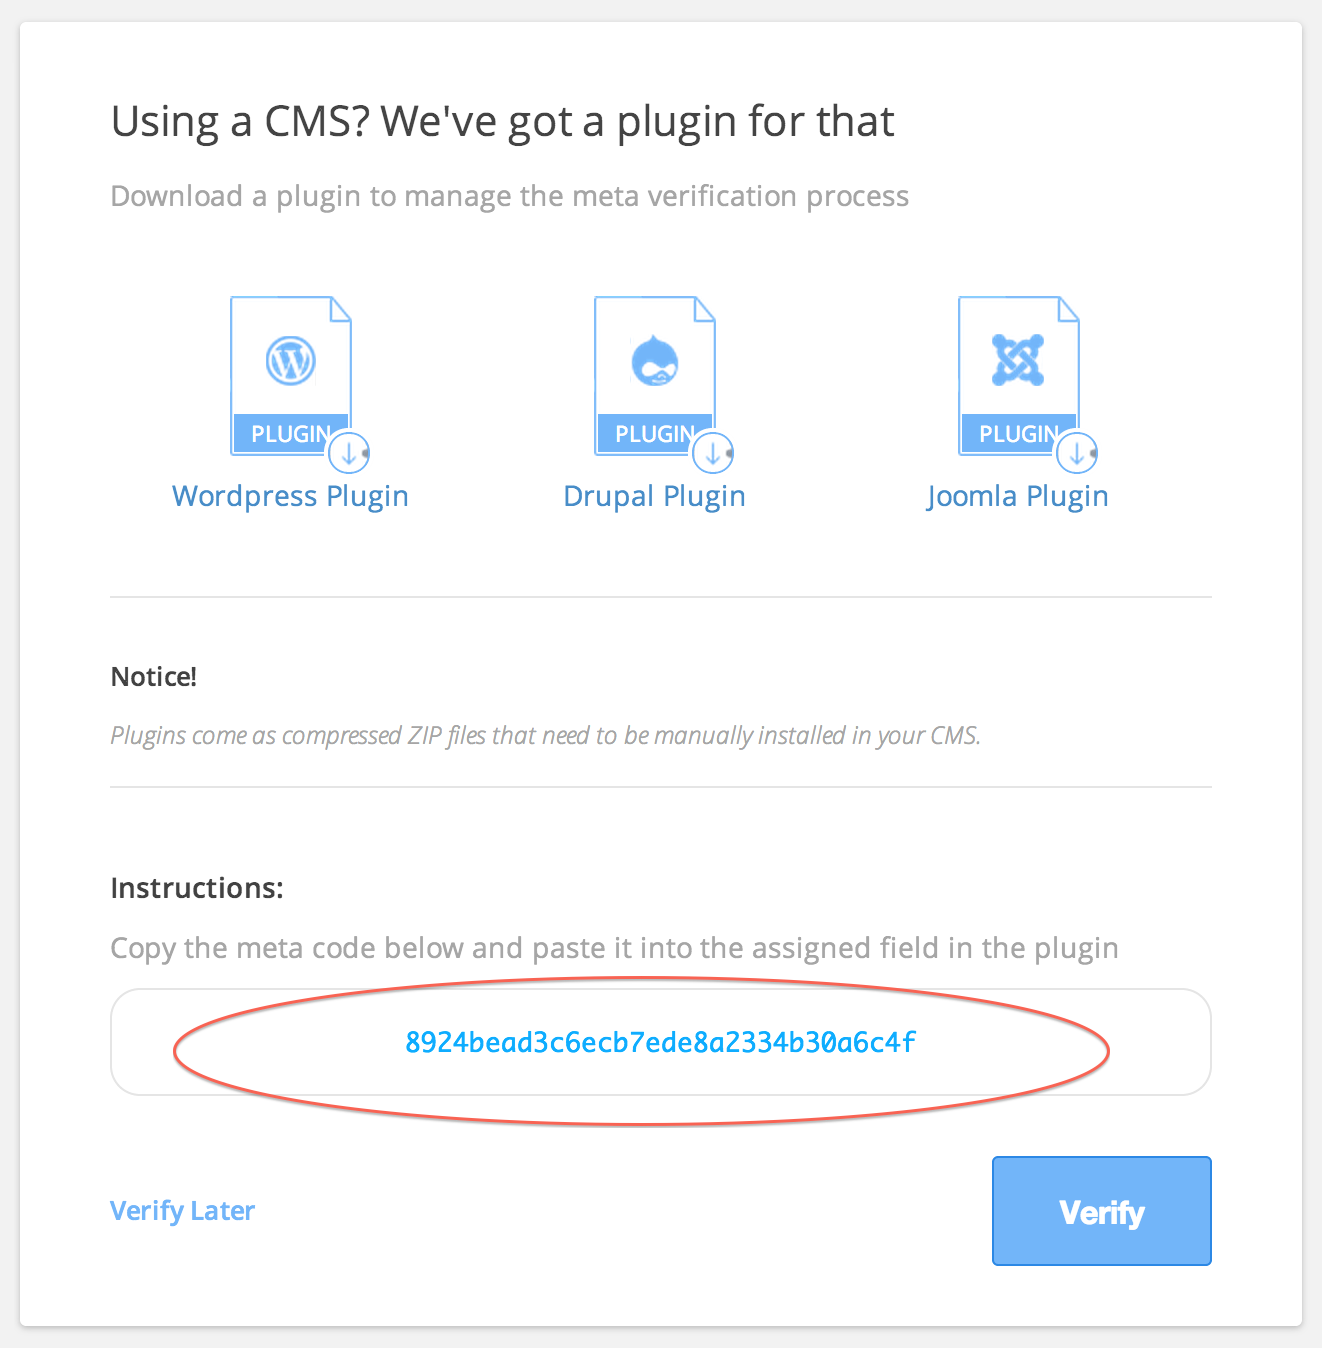
Task: Open the Joomla Plugin link
Action: [x=1017, y=497]
